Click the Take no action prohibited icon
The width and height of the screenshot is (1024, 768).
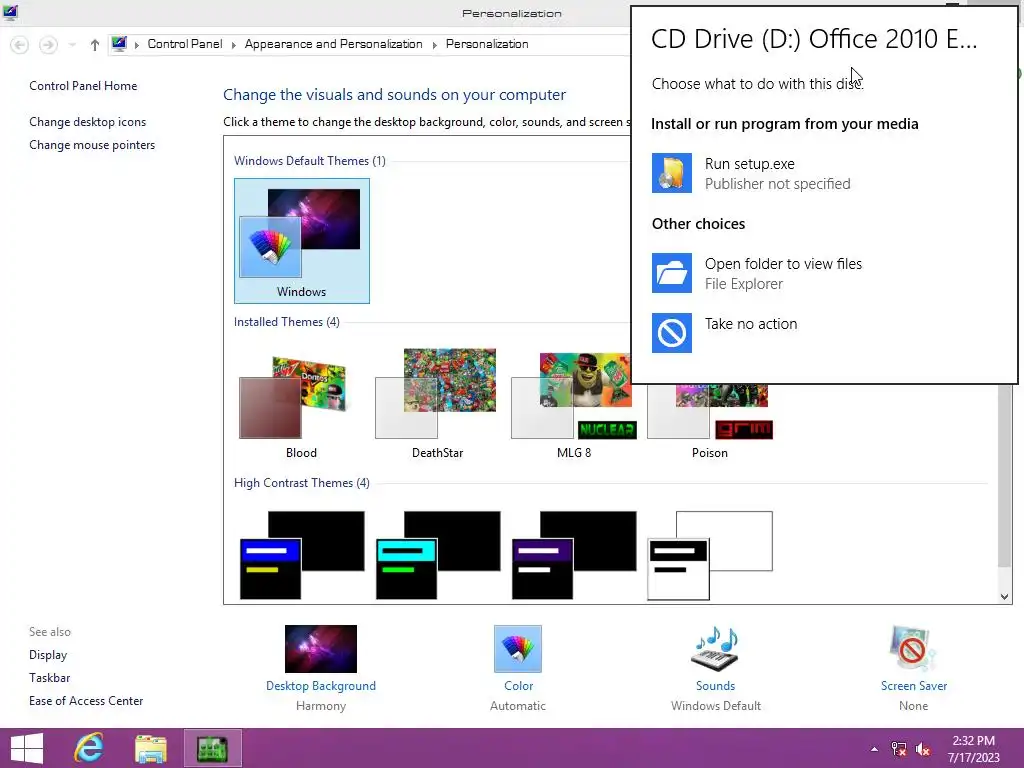pos(671,333)
